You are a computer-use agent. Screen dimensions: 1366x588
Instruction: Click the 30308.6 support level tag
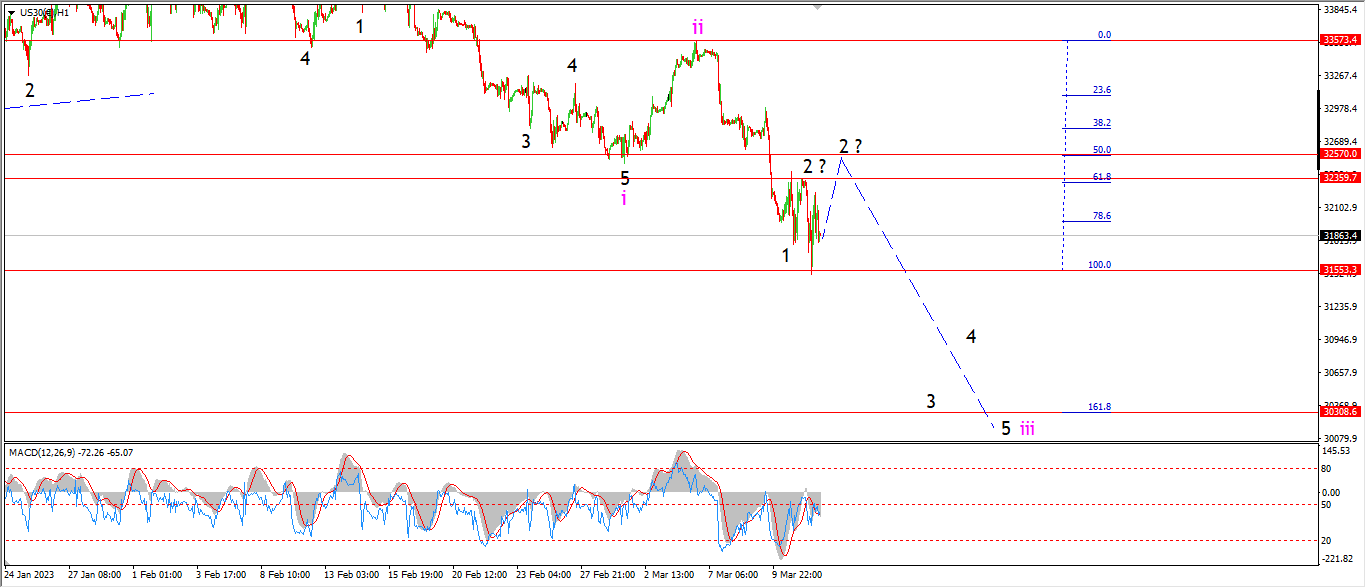[1341, 412]
